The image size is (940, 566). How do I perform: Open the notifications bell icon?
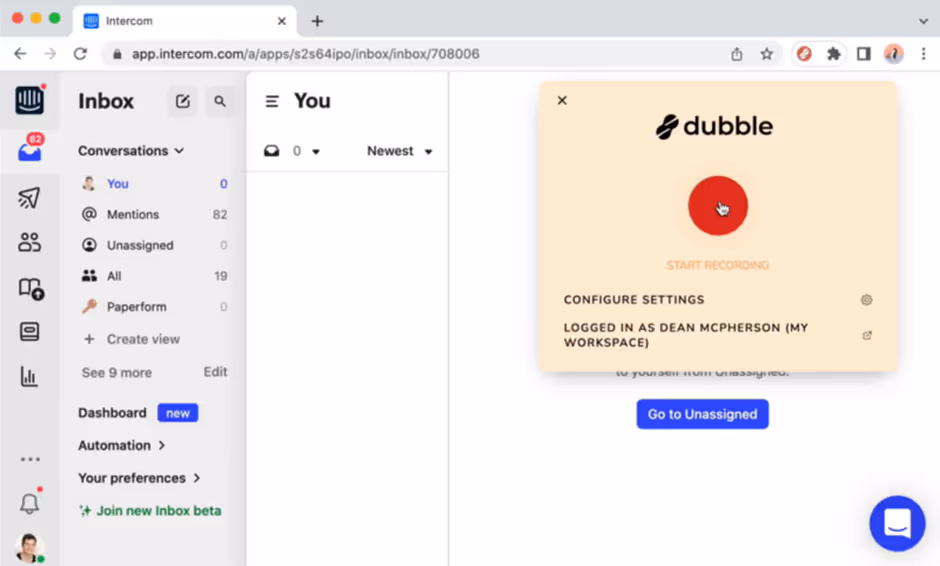(29, 503)
